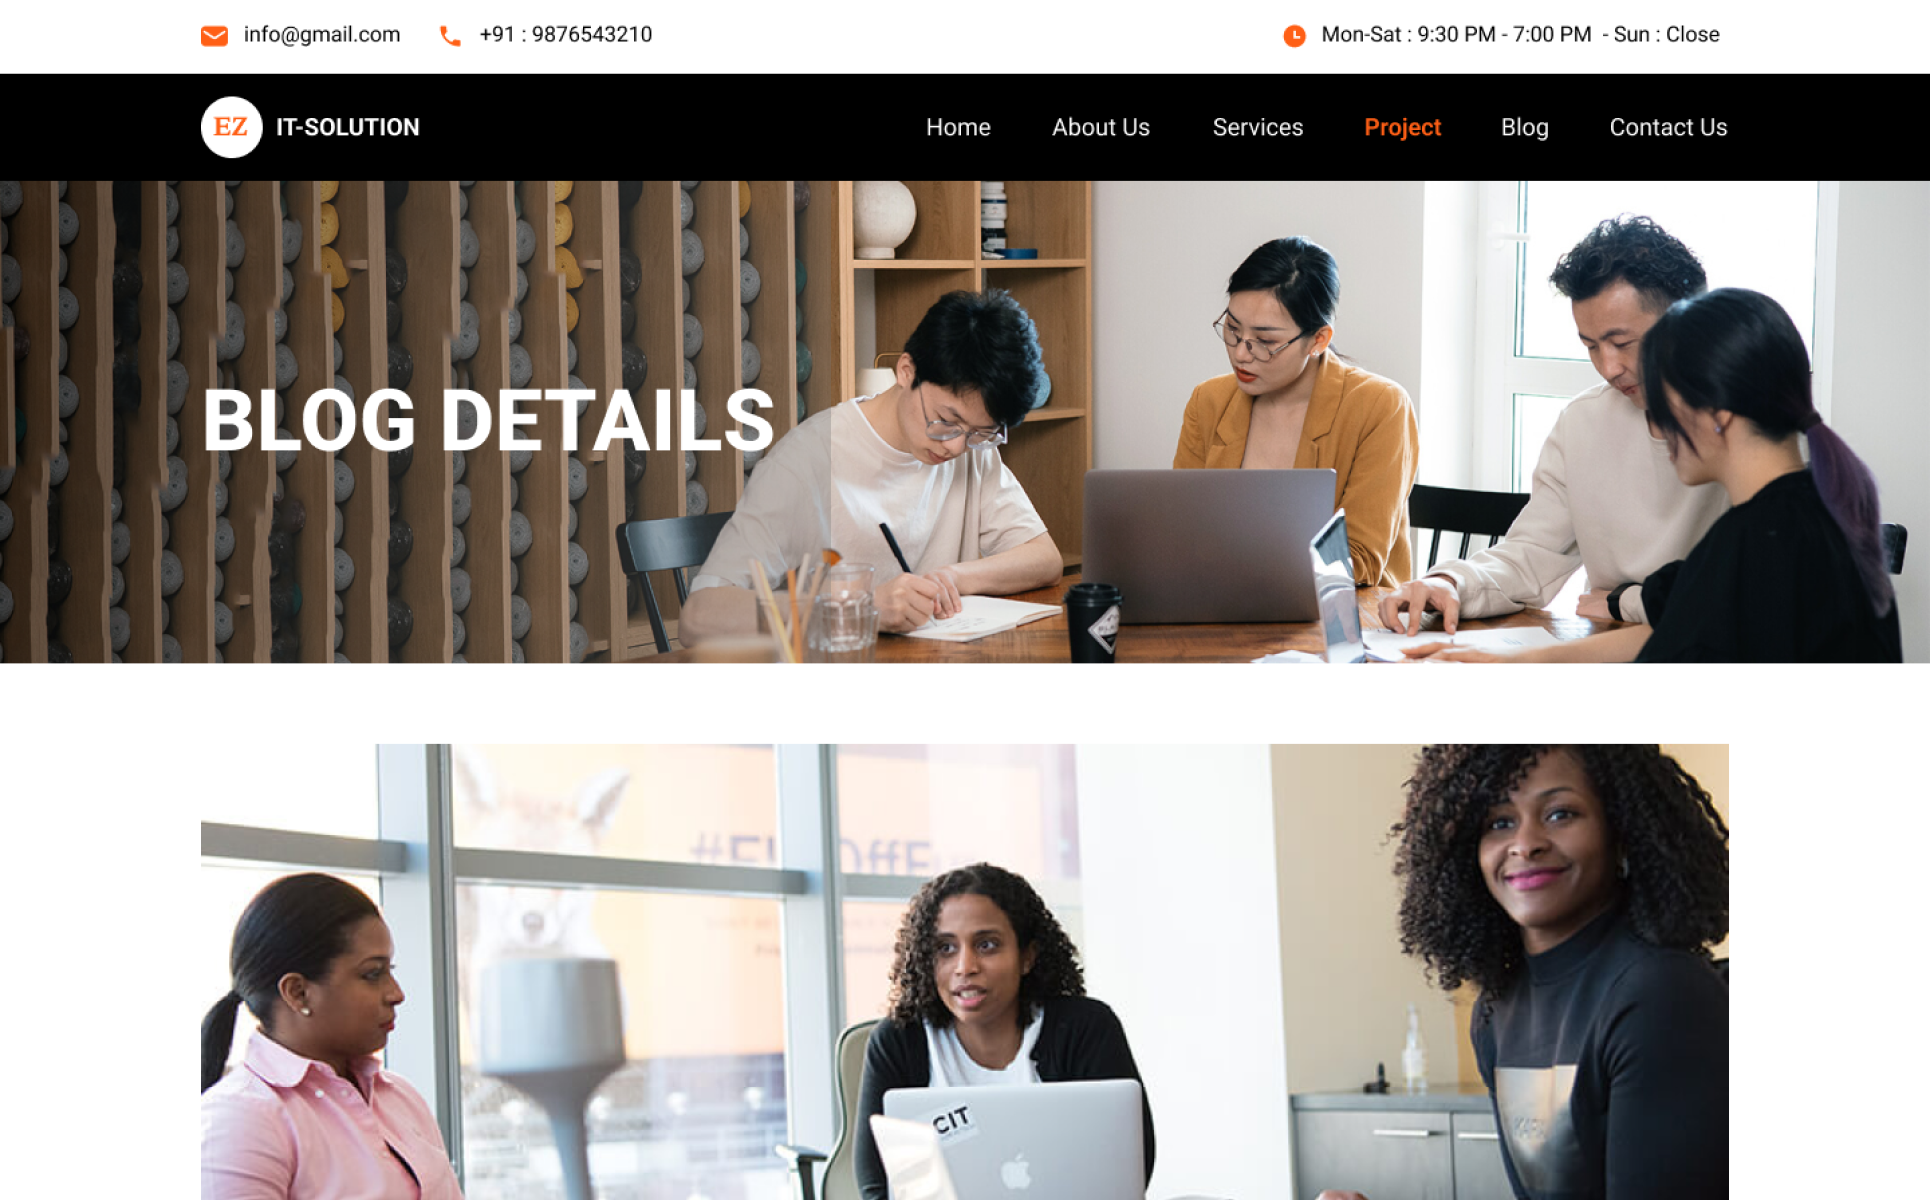Call the +91 : 9876543210 number link
The image size is (1930, 1200).
click(x=566, y=35)
